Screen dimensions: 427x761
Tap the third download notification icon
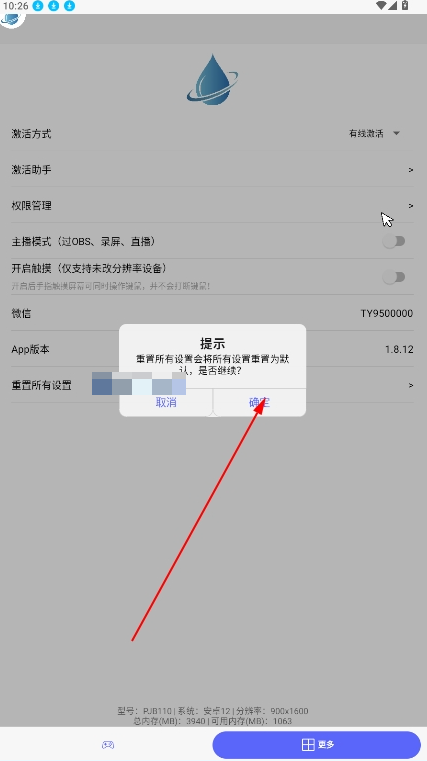(x=70, y=6)
